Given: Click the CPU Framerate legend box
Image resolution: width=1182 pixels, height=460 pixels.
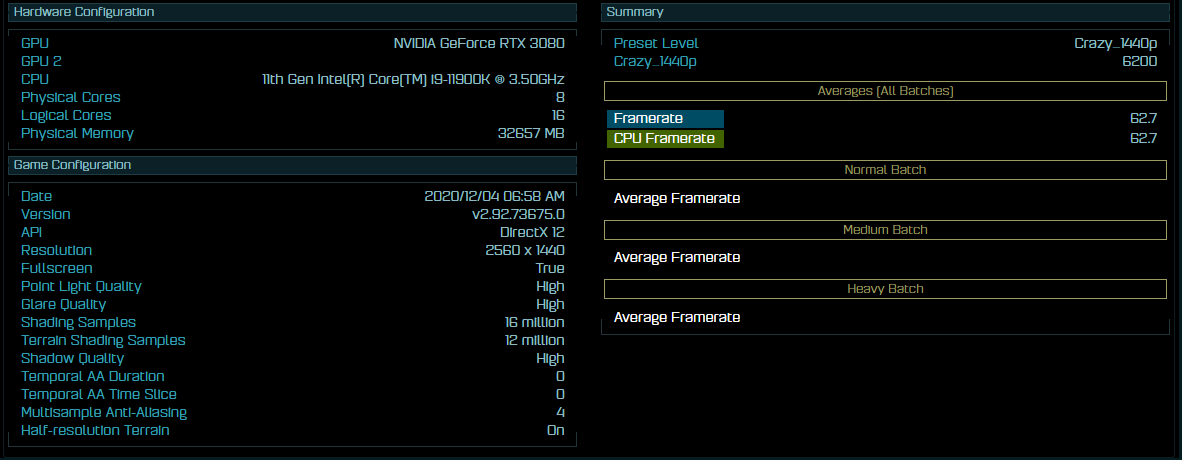Looking at the screenshot, I should (x=665, y=139).
